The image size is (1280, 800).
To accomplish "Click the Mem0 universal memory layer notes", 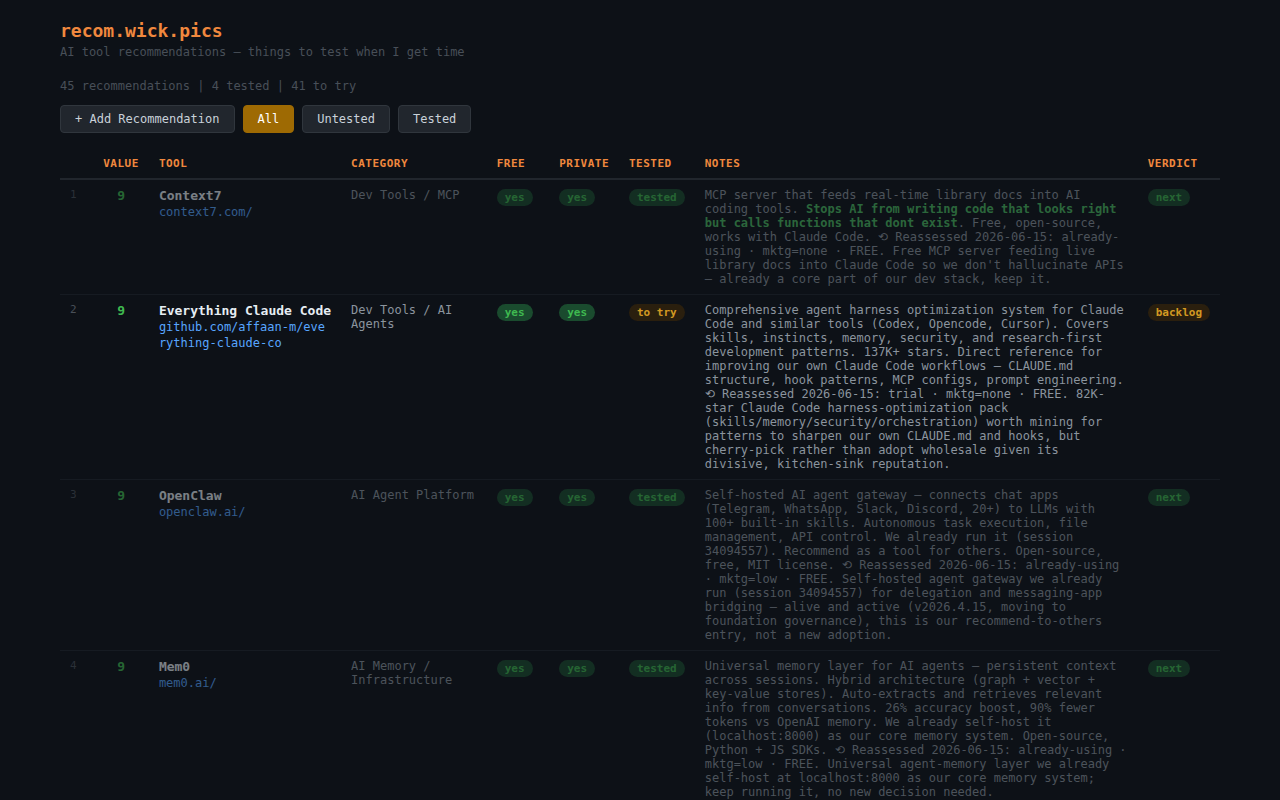I will [x=915, y=729].
